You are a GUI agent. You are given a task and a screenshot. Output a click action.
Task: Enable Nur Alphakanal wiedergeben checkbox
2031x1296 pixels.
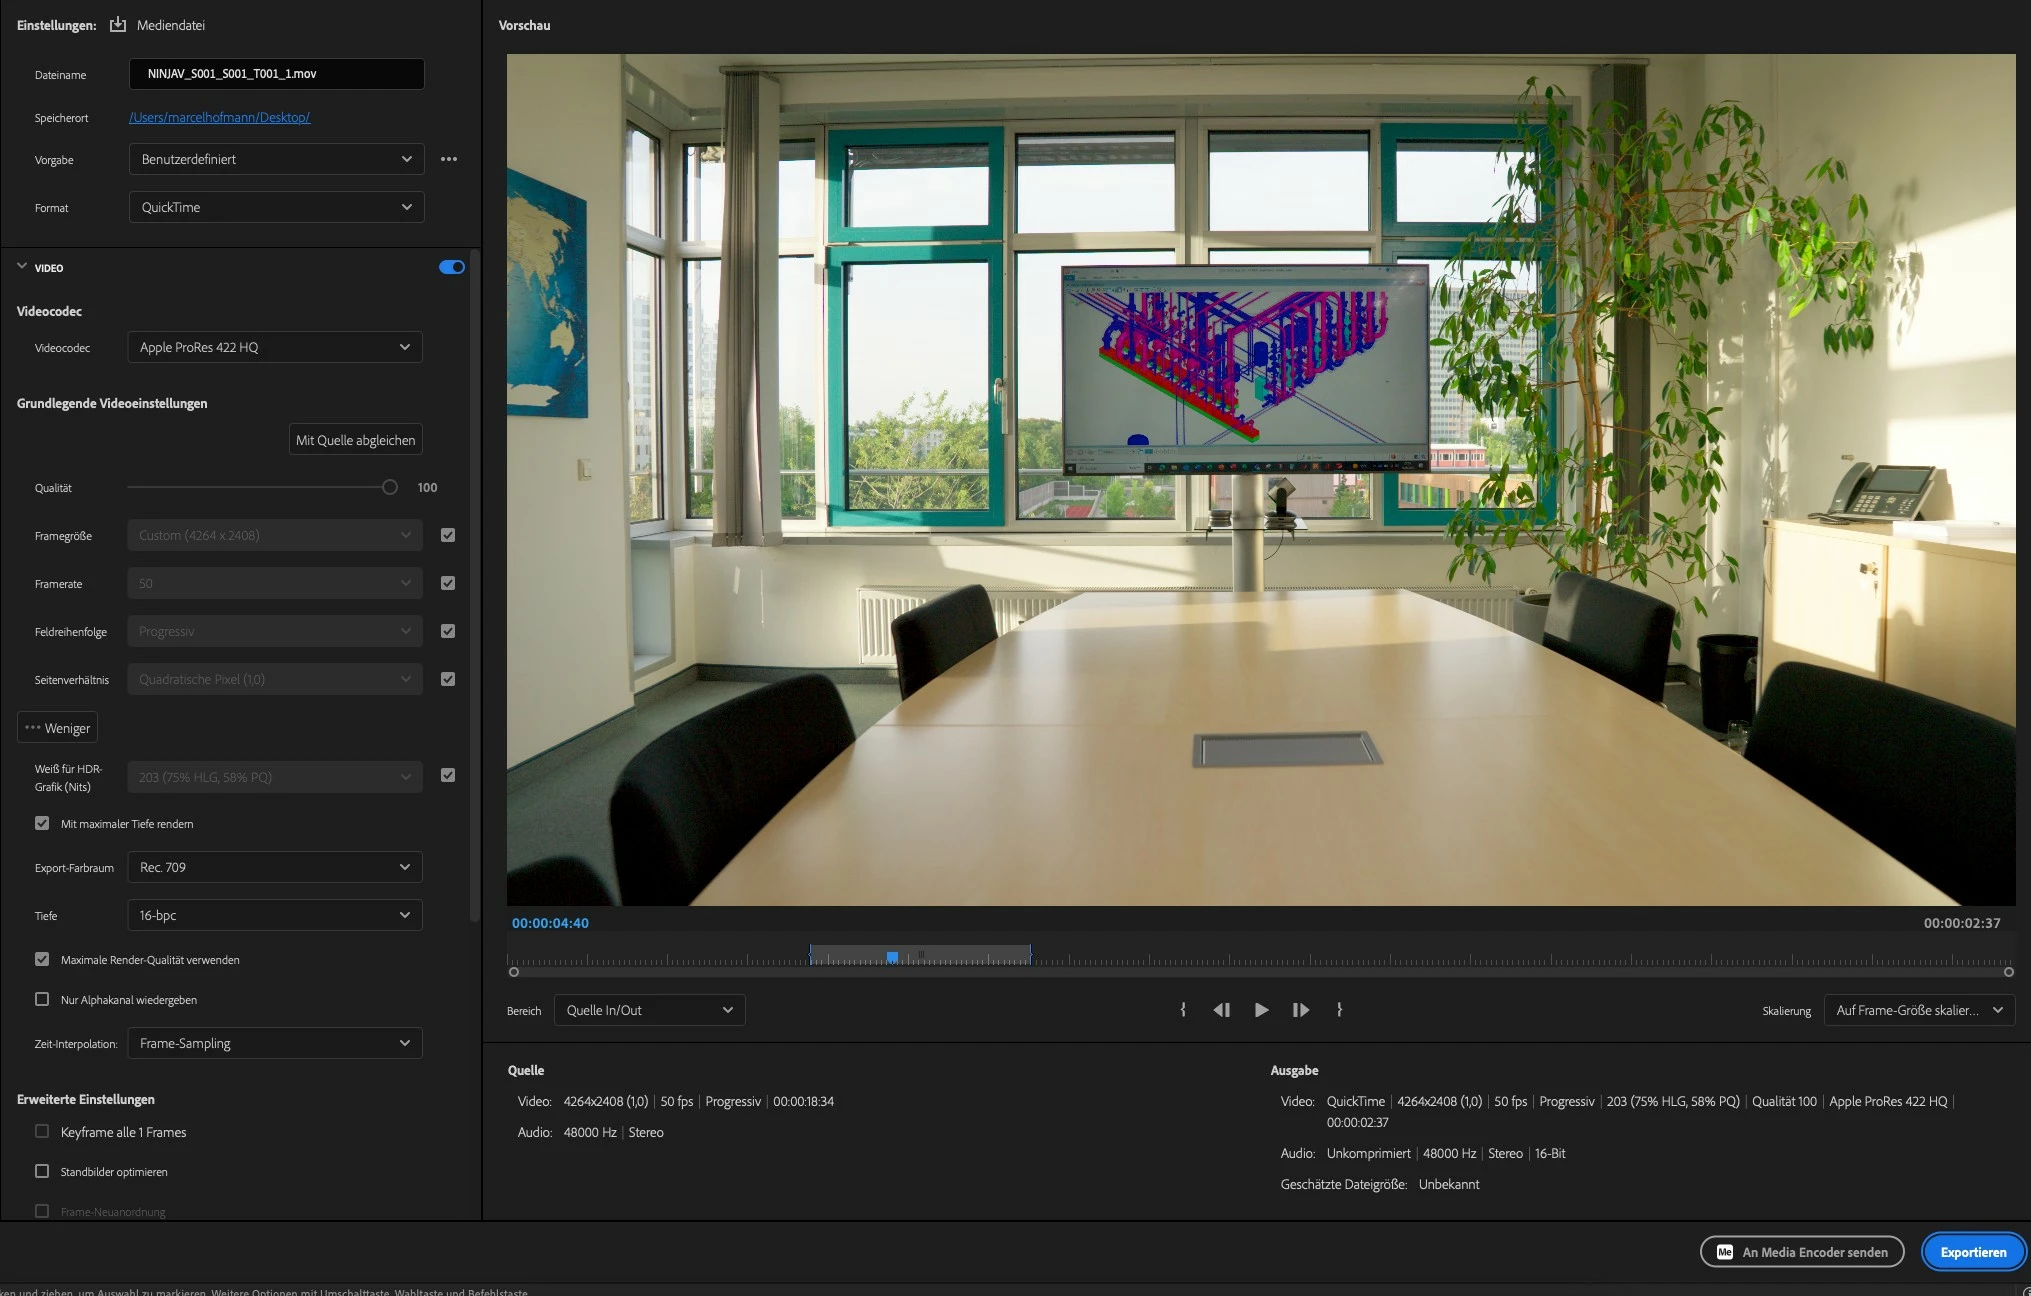point(42,999)
